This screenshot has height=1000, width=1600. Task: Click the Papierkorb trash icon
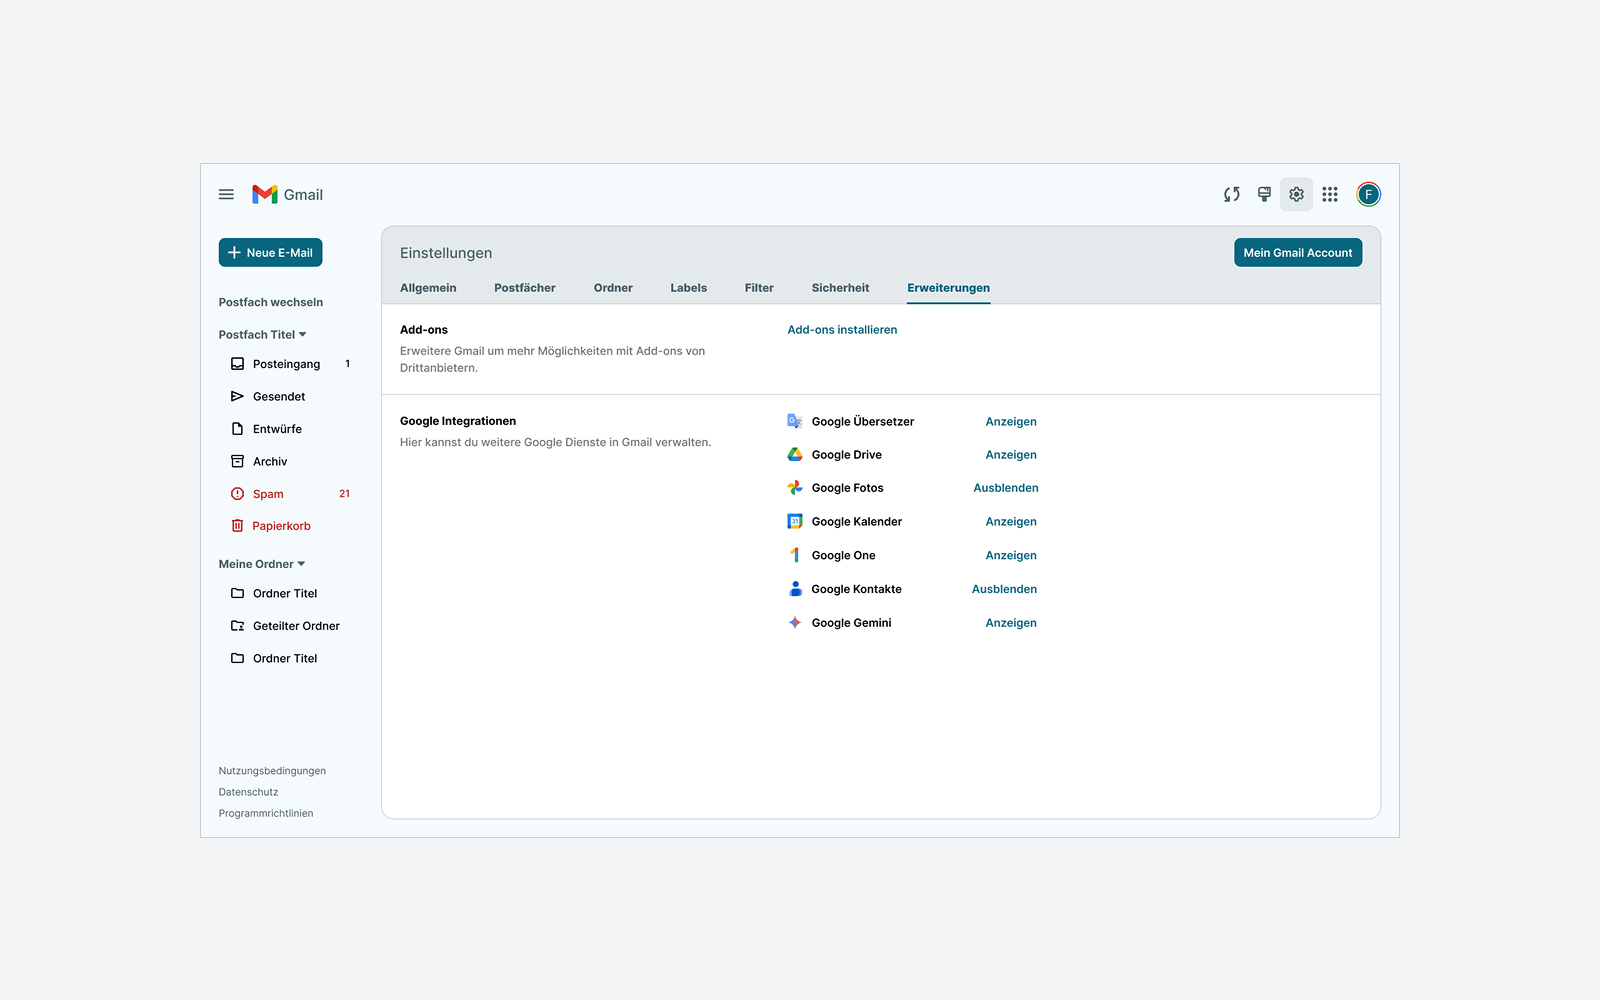(237, 526)
